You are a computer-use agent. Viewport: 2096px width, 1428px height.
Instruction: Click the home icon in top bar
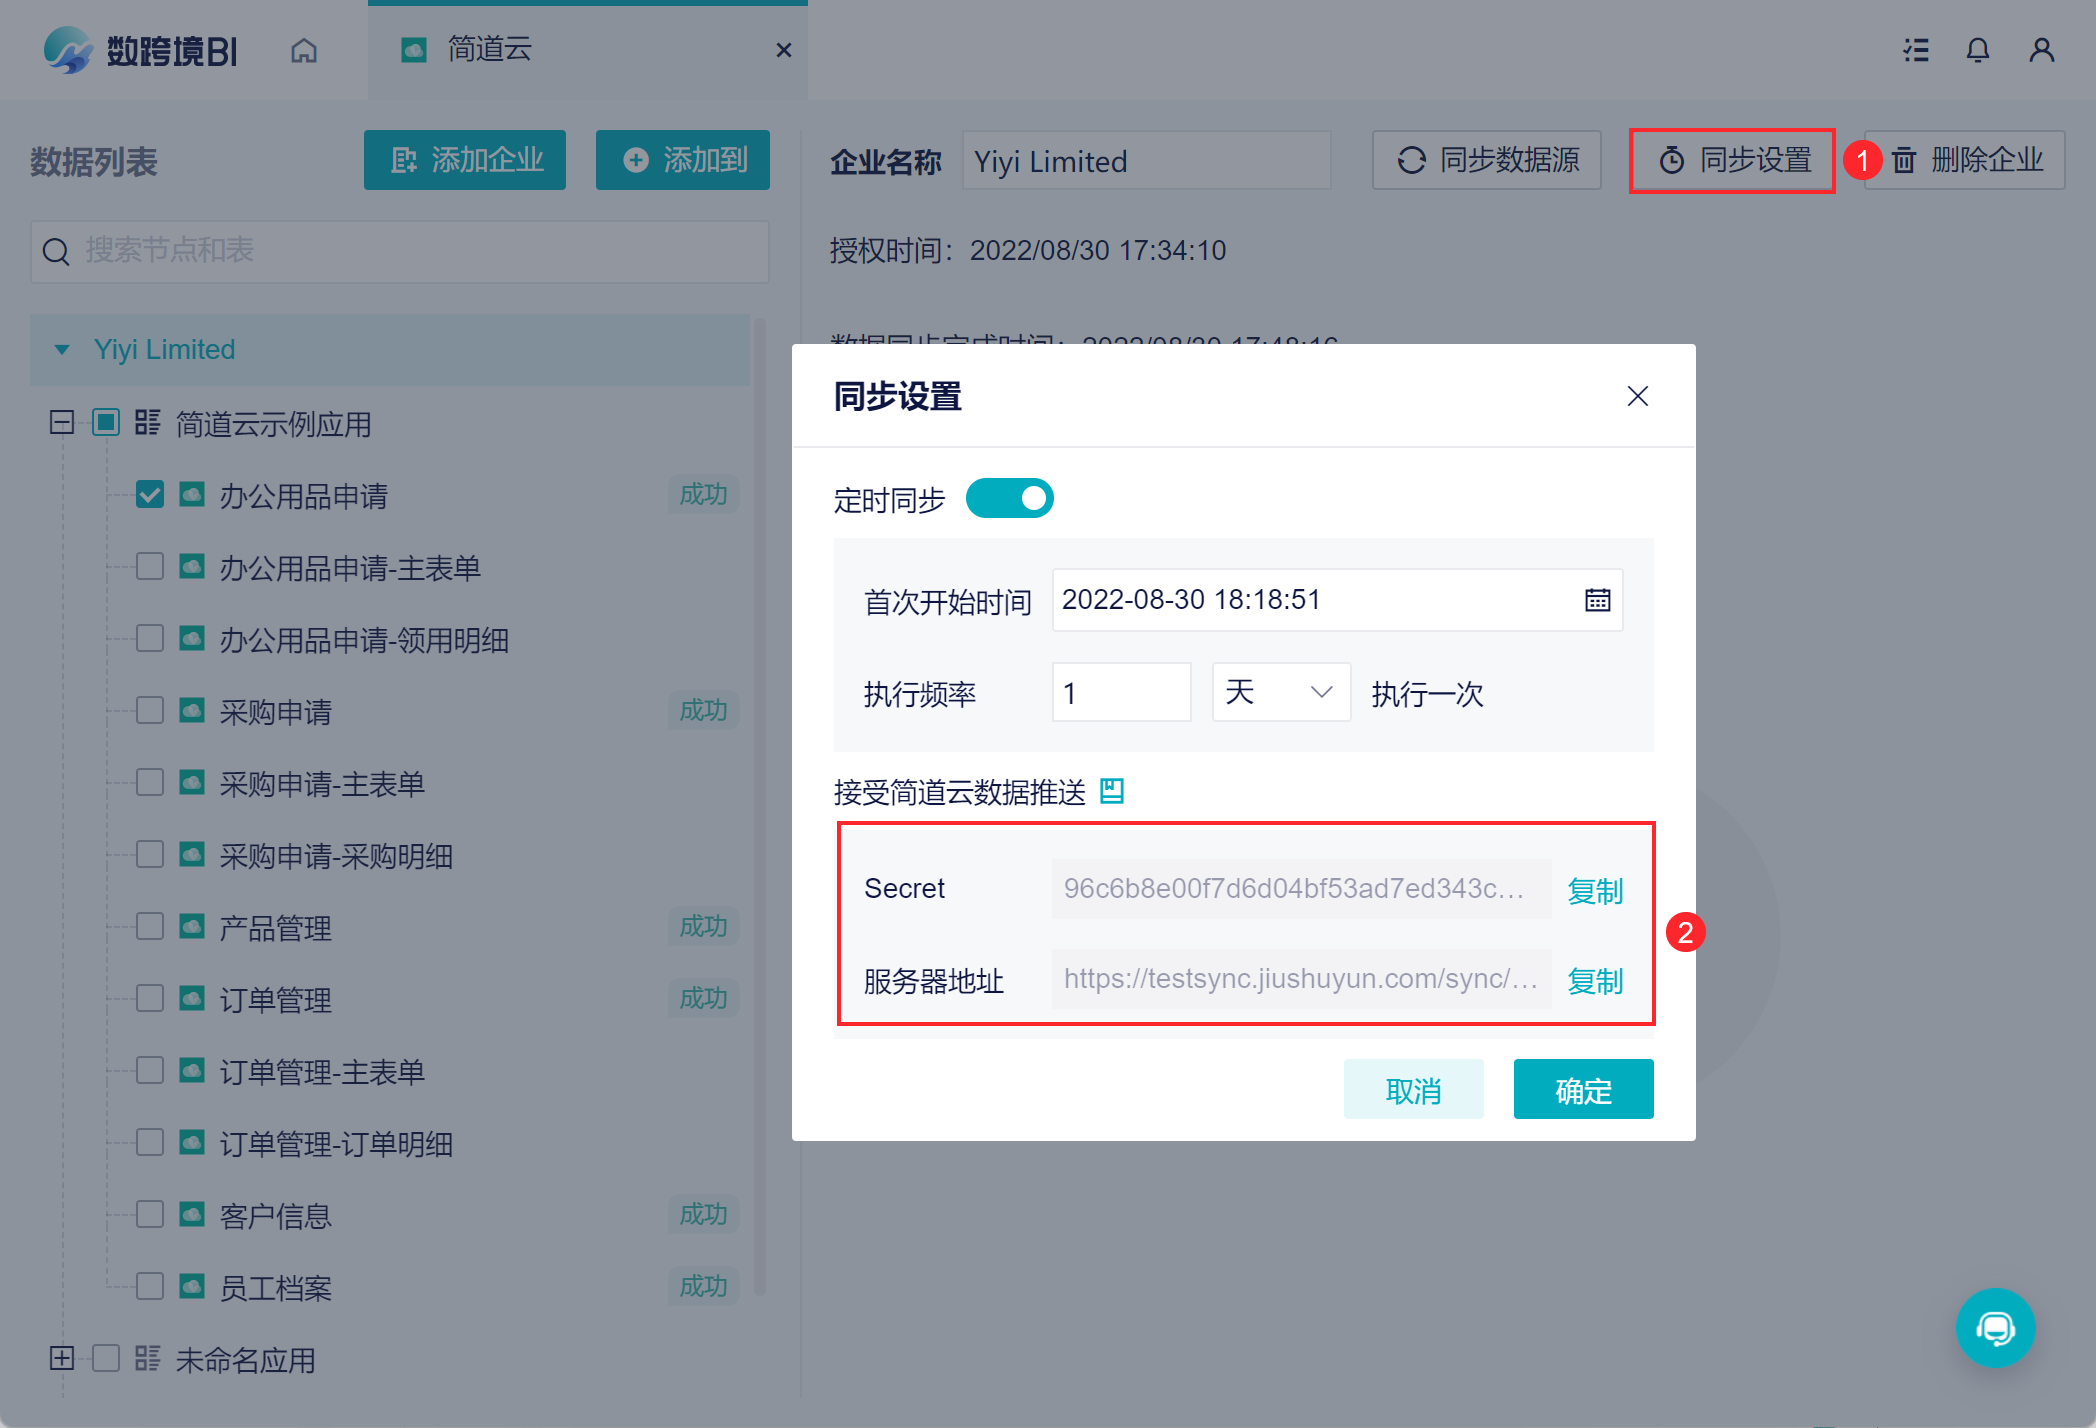coord(304,50)
